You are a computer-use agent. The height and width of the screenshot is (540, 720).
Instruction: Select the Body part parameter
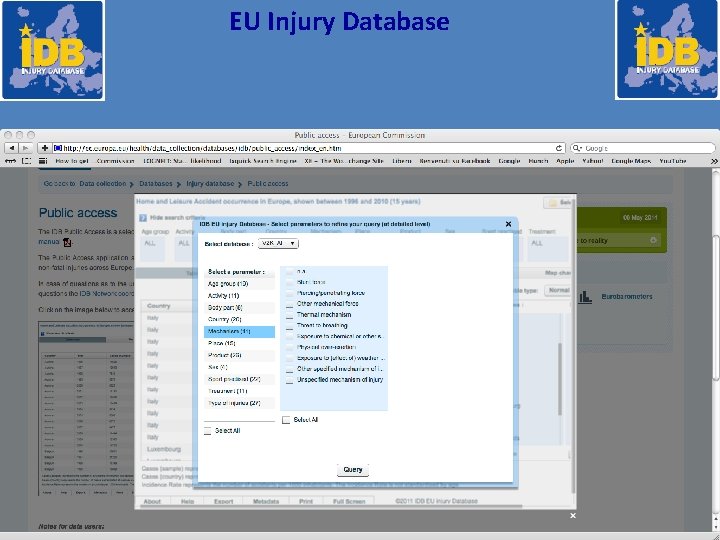[239, 308]
